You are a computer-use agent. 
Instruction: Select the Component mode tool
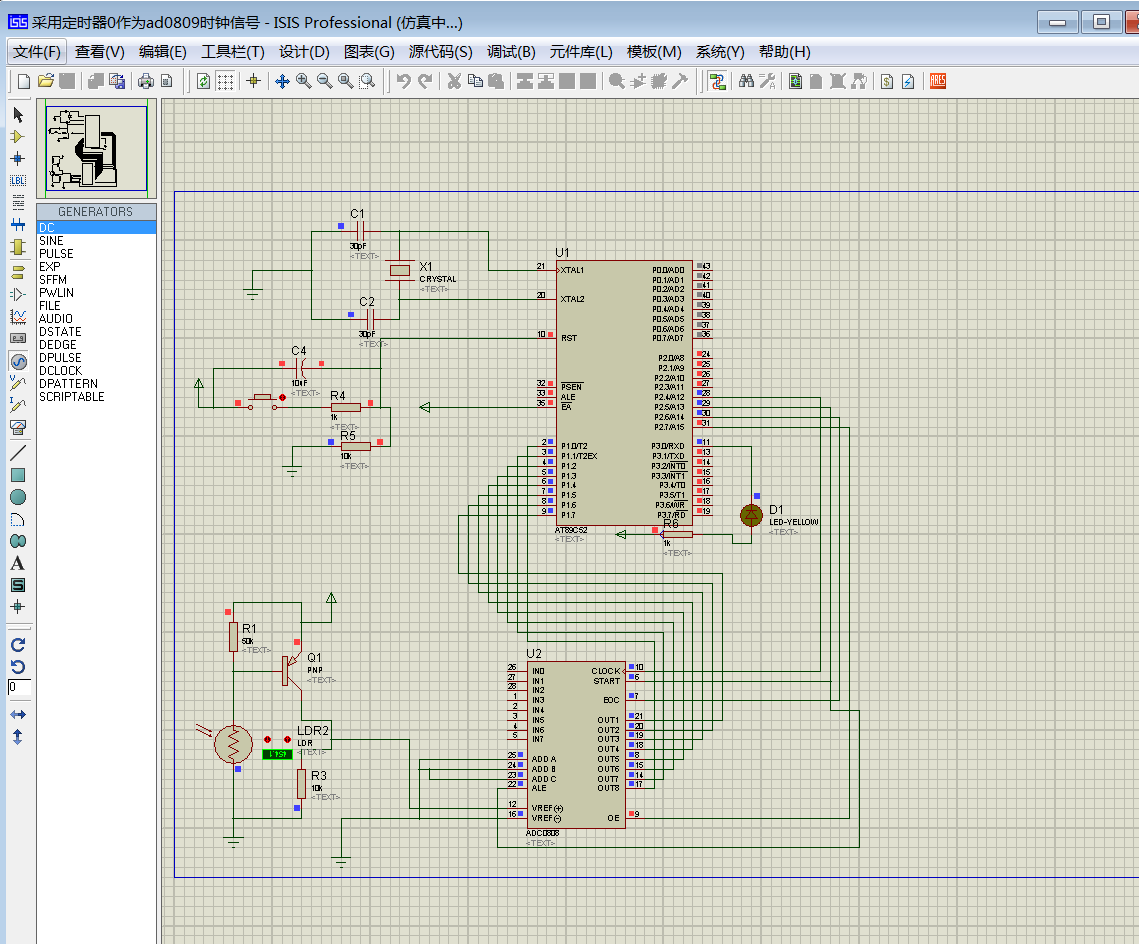point(18,137)
